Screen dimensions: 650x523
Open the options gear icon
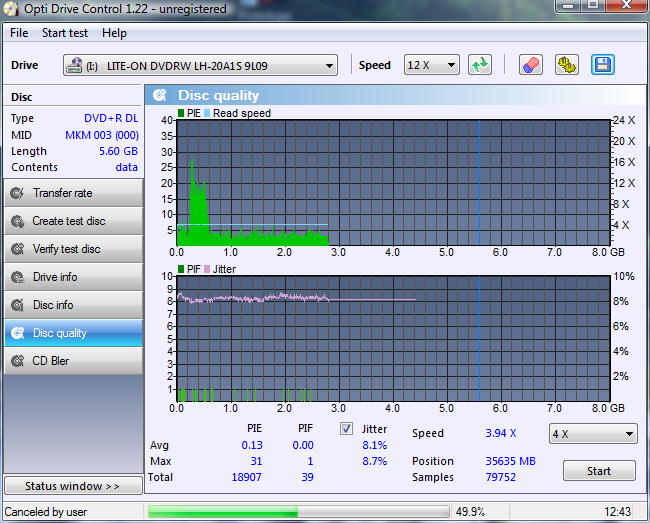(x=567, y=65)
